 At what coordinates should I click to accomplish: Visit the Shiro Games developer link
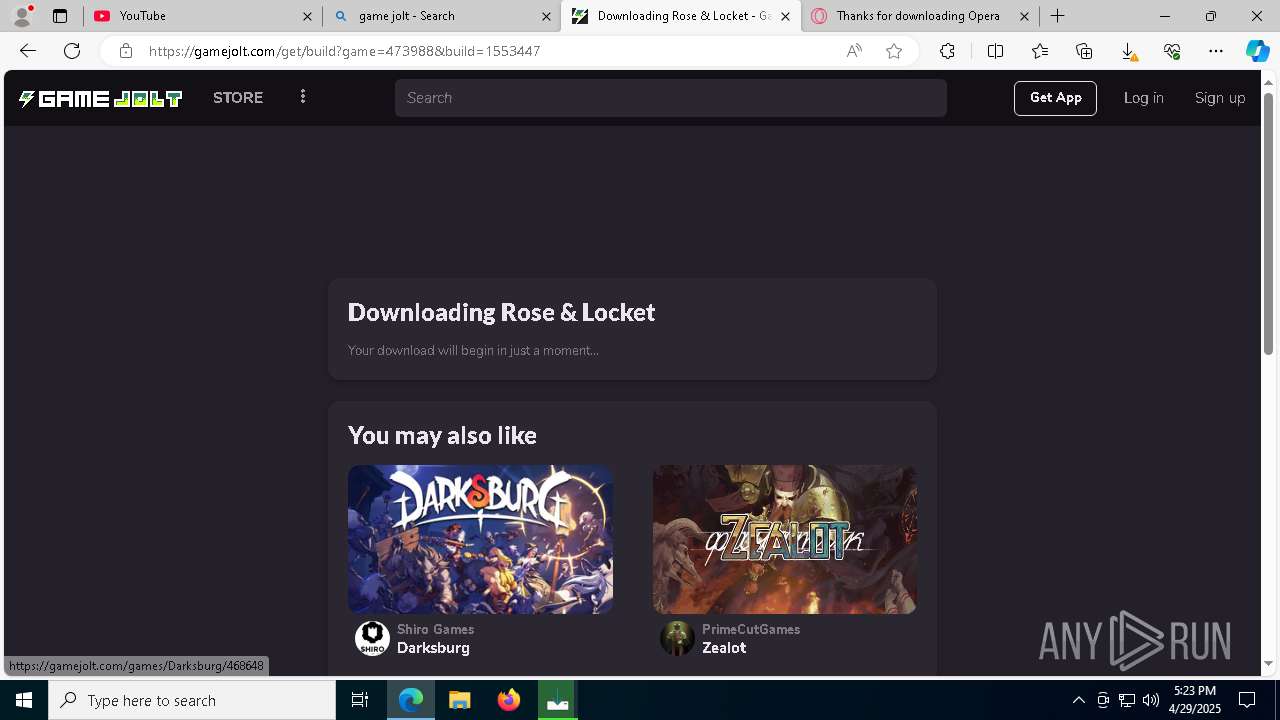tap(435, 629)
